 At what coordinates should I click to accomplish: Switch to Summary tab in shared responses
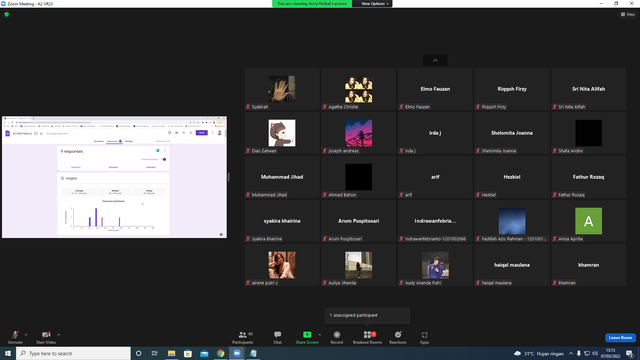pos(76,167)
